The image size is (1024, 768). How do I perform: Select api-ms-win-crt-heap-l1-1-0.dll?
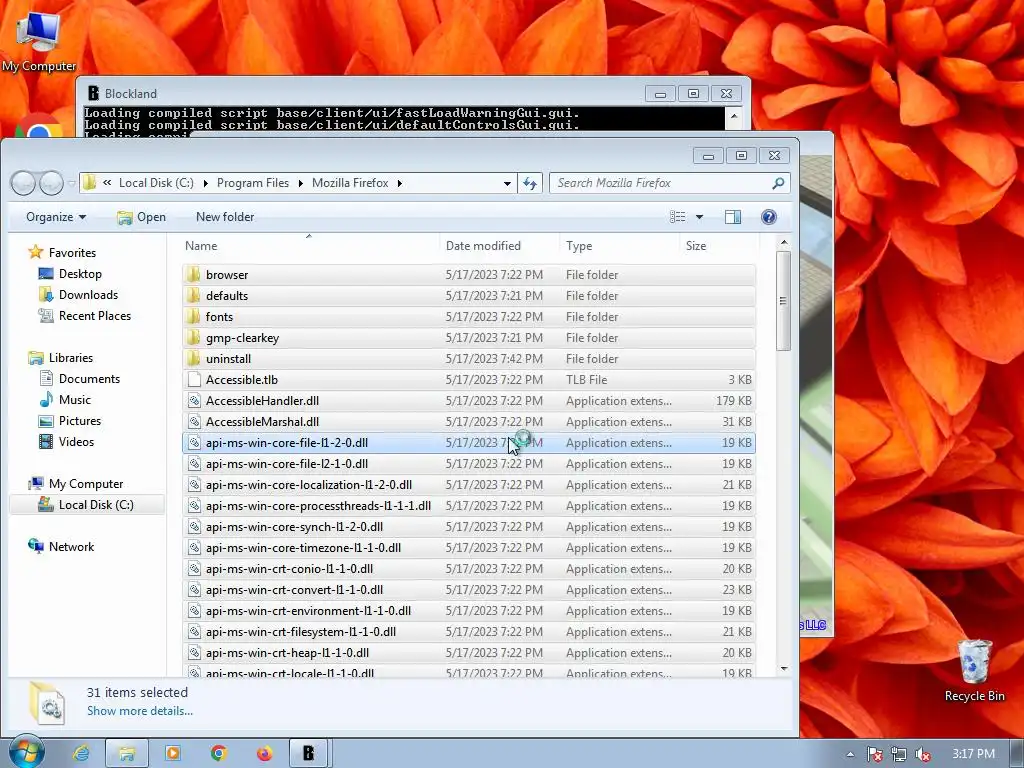(469, 652)
